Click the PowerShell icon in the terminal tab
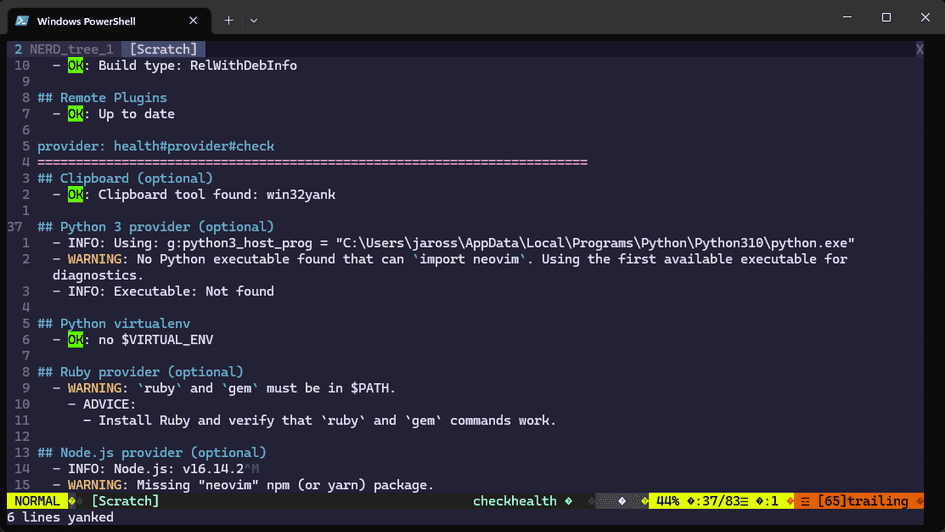Viewport: 945px width, 532px height. tap(22, 20)
